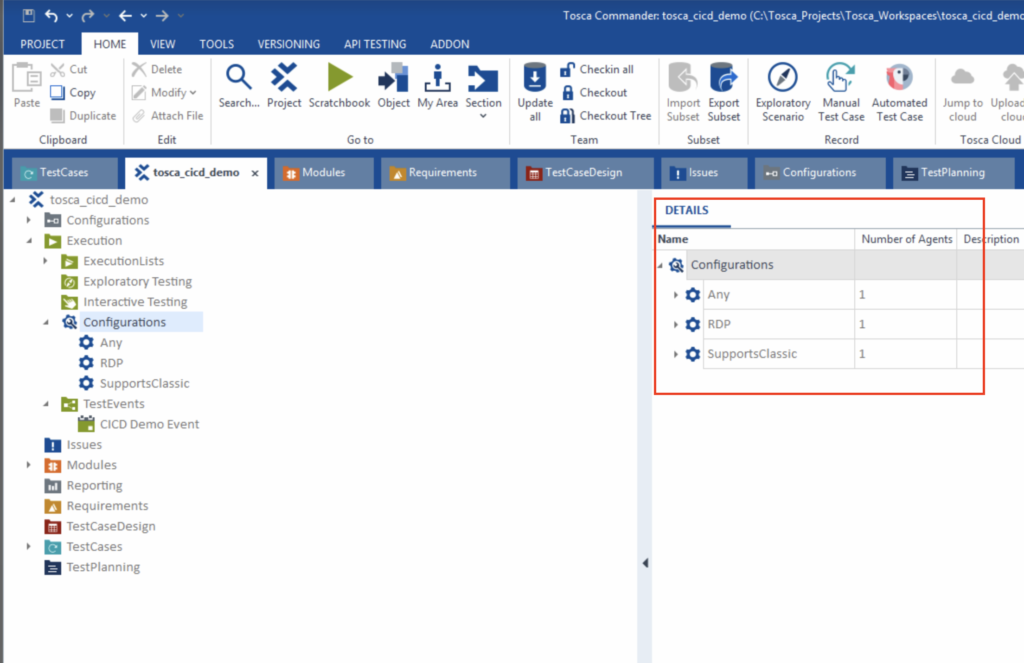Image resolution: width=1024 pixels, height=663 pixels.
Task: Expand the RDP row in Details table
Action: [675, 325]
